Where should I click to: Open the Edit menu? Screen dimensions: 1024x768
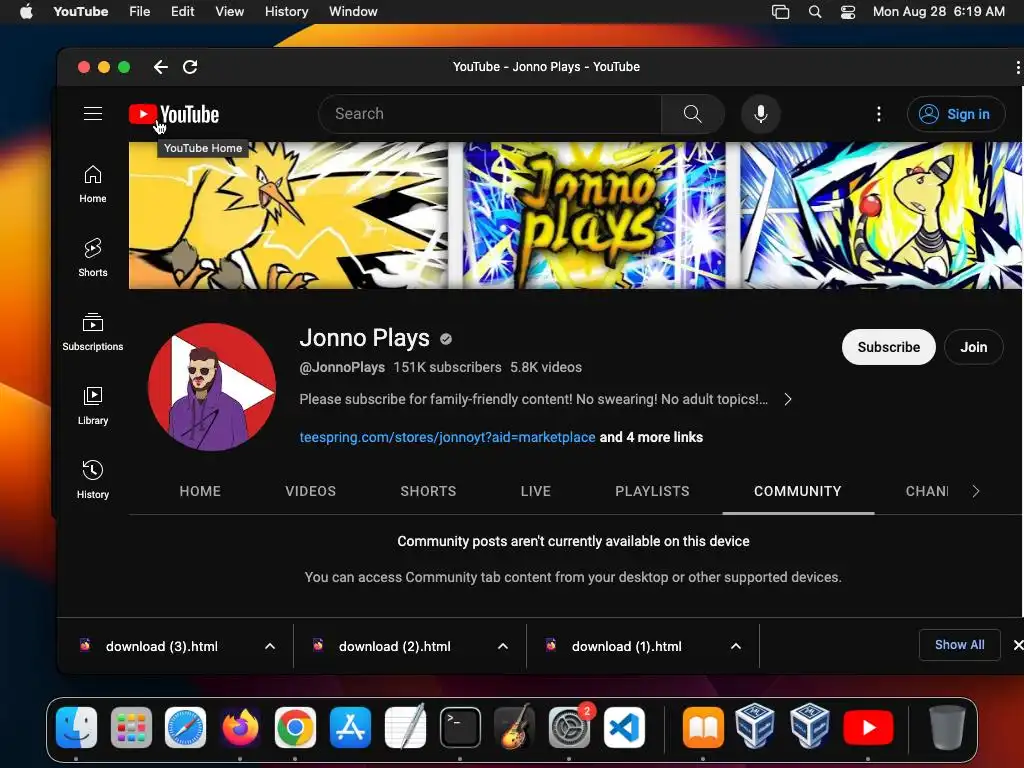[182, 11]
